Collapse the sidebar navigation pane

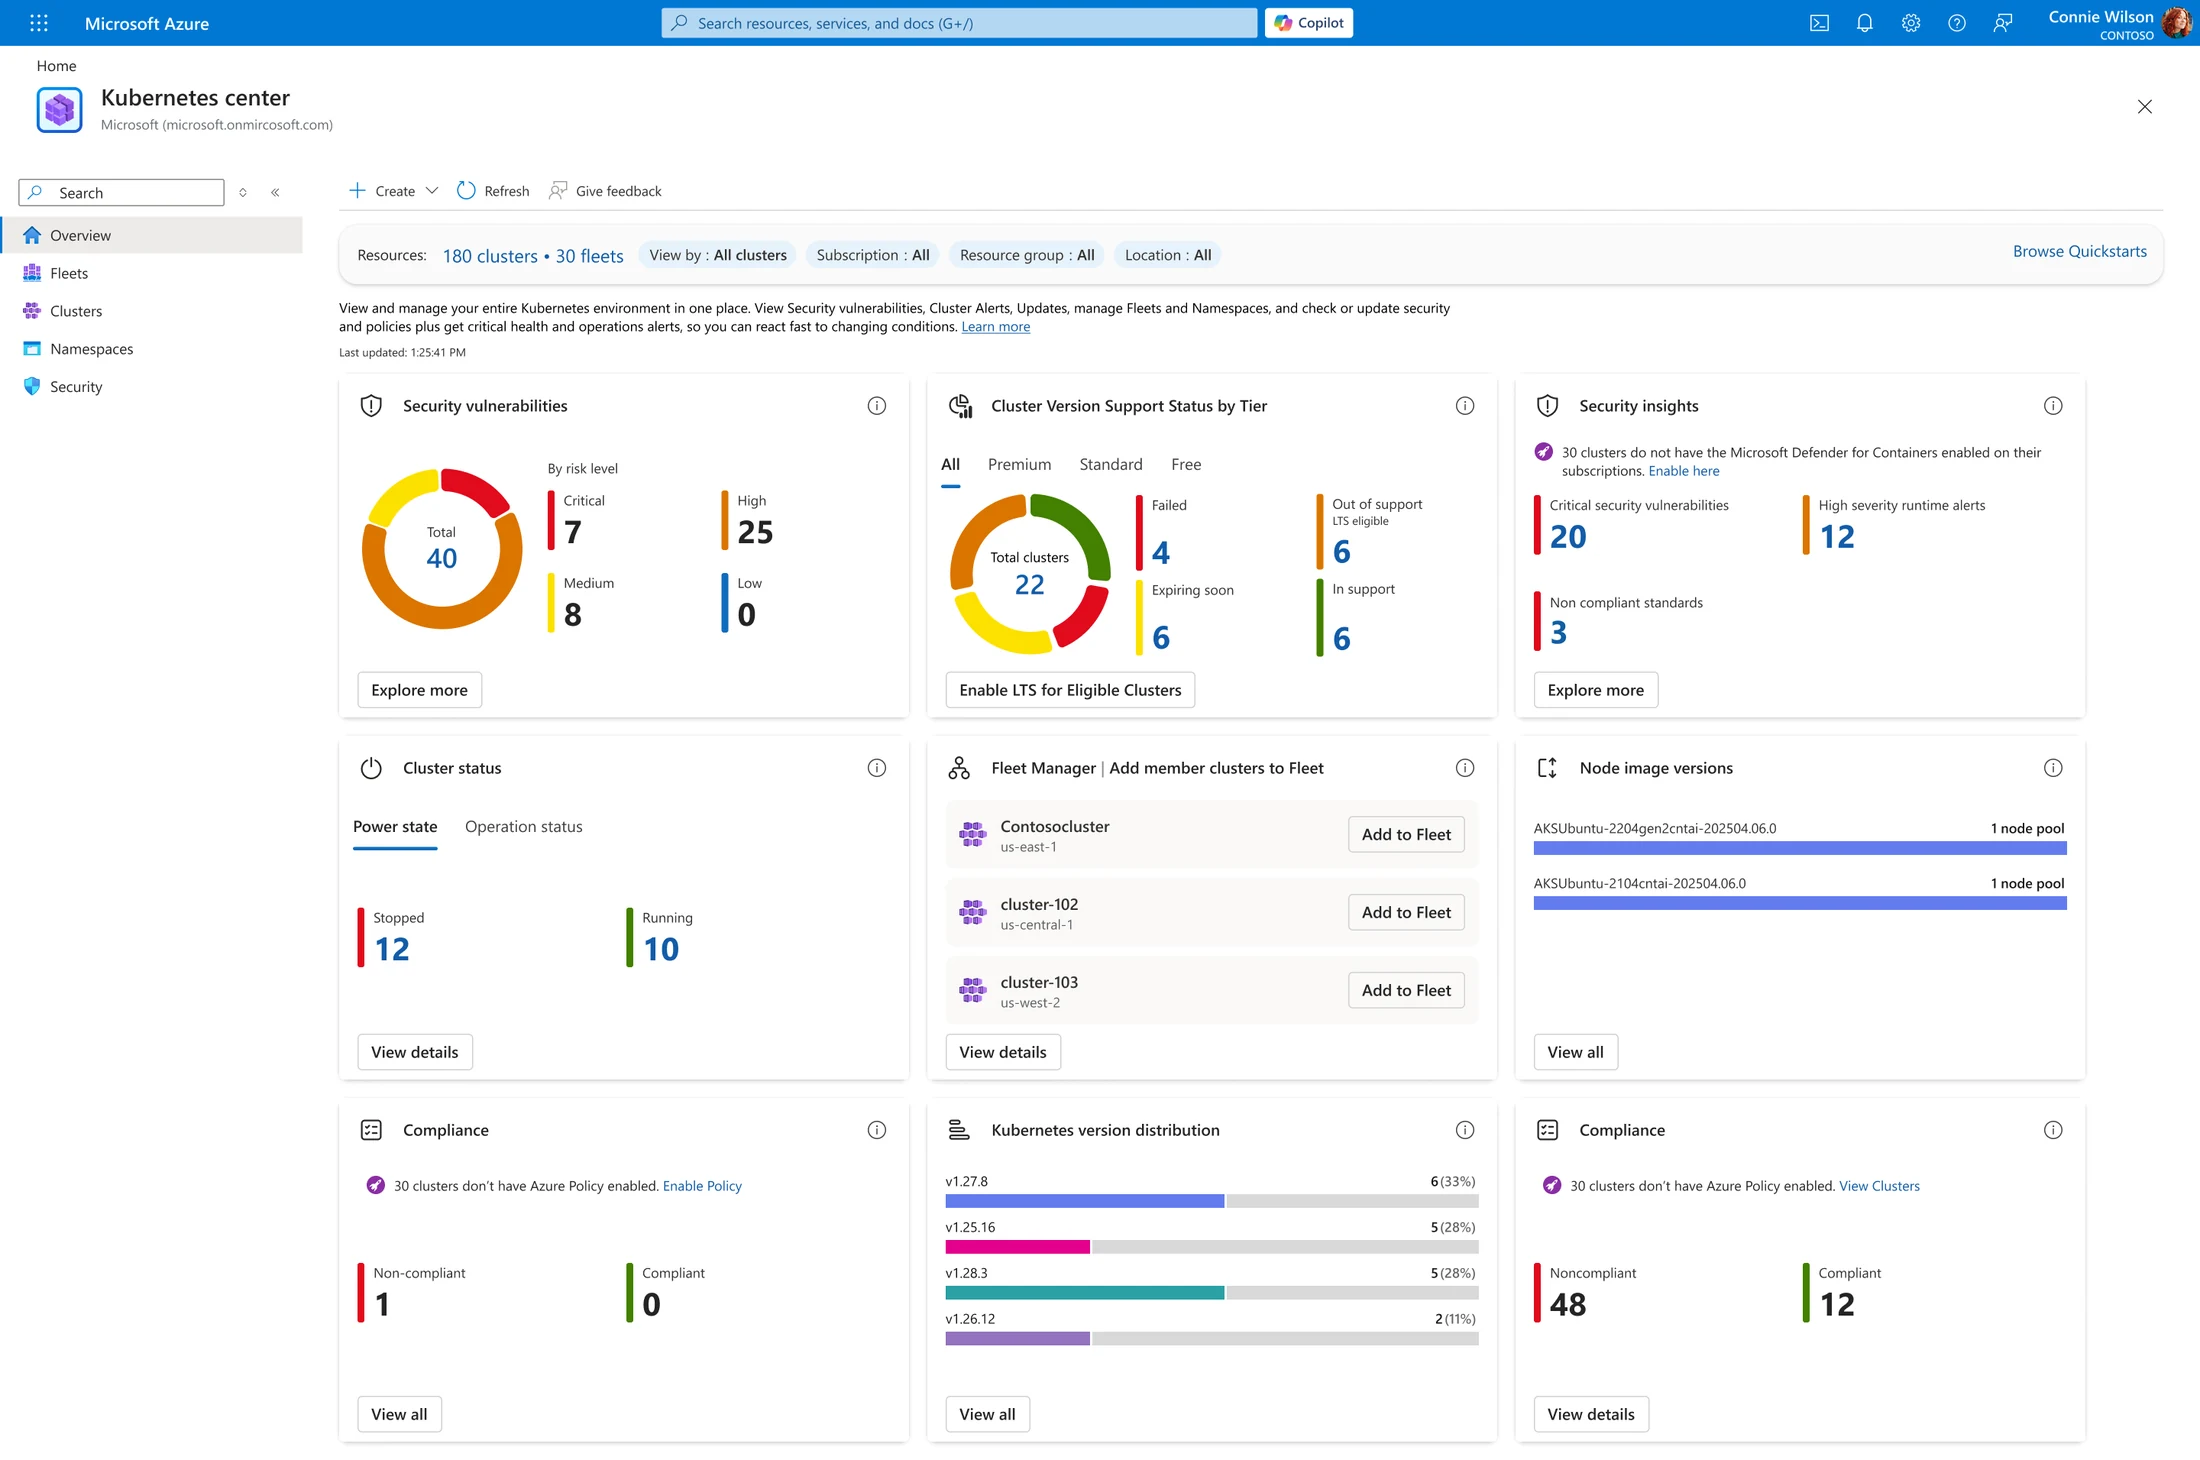coord(275,192)
